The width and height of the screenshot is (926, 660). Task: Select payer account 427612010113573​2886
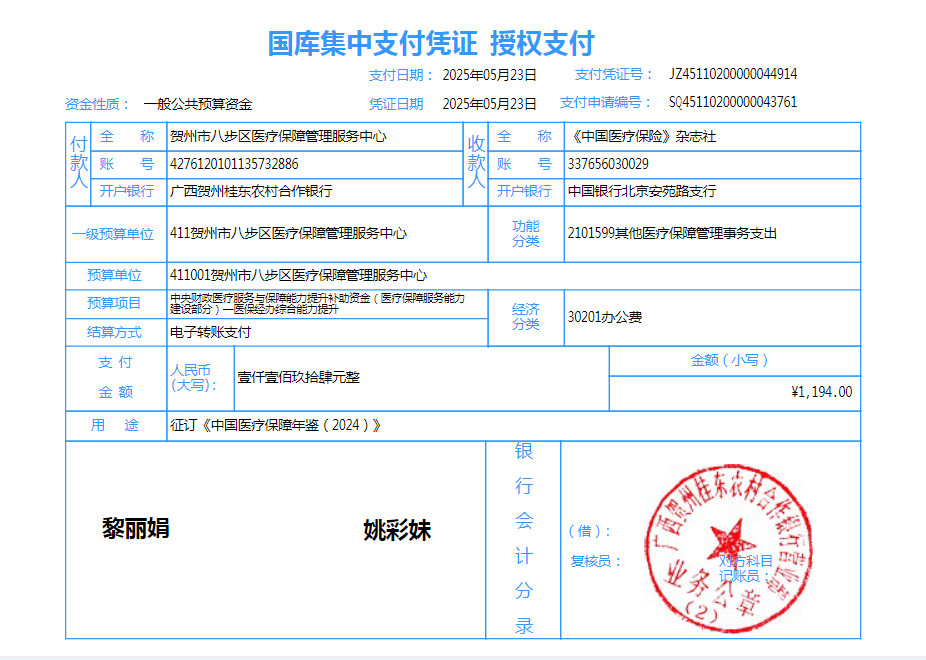[x=234, y=164]
